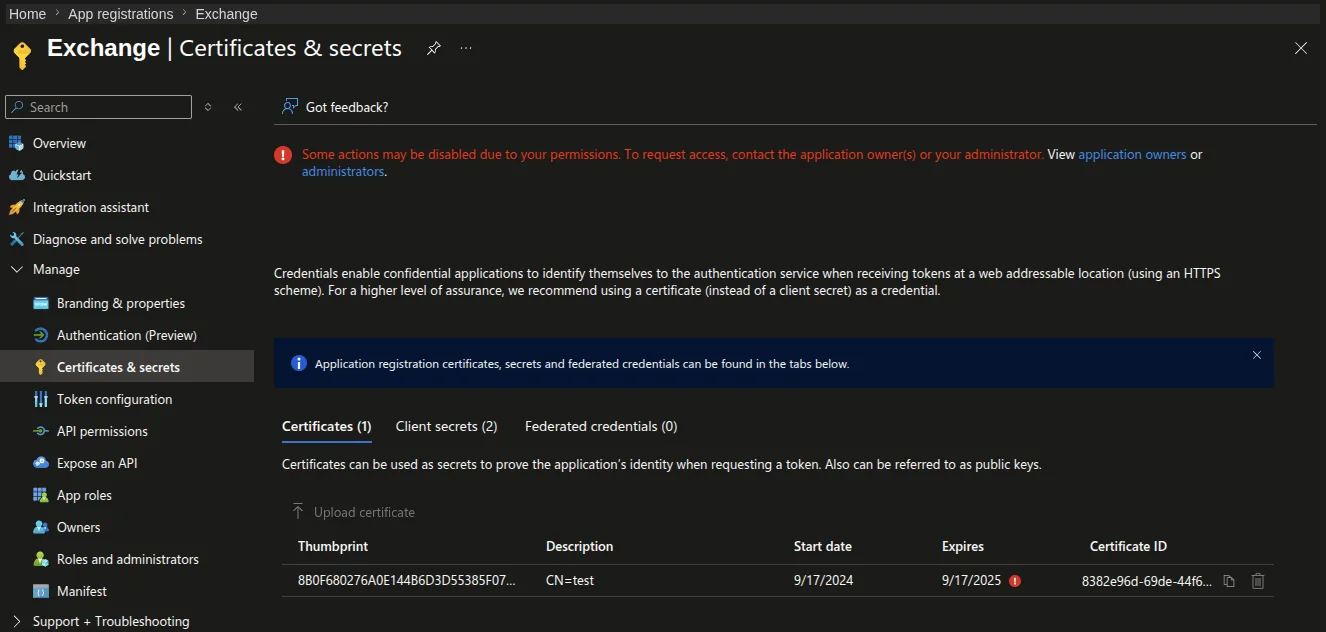Viewport: 1326px width, 632px height.
Task: Click the up/down sort arrows beside Search
Action: click(208, 107)
